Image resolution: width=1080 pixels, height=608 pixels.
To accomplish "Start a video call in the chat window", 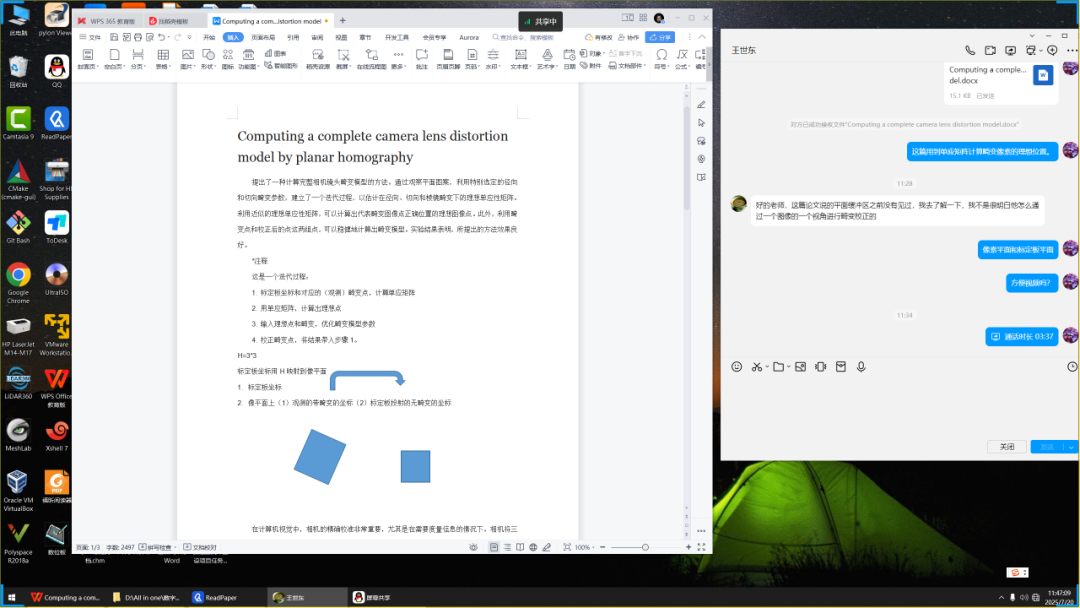I will [x=990, y=50].
